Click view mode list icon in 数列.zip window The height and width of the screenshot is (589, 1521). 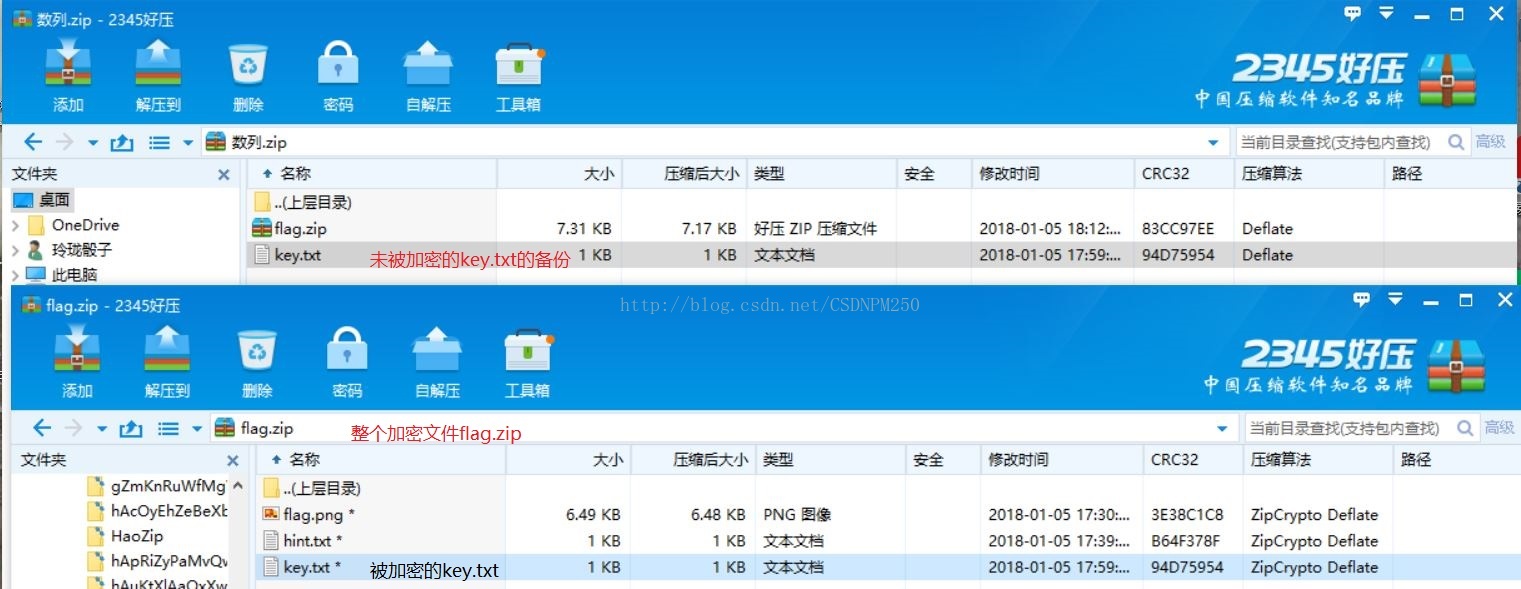pyautogui.click(x=160, y=143)
